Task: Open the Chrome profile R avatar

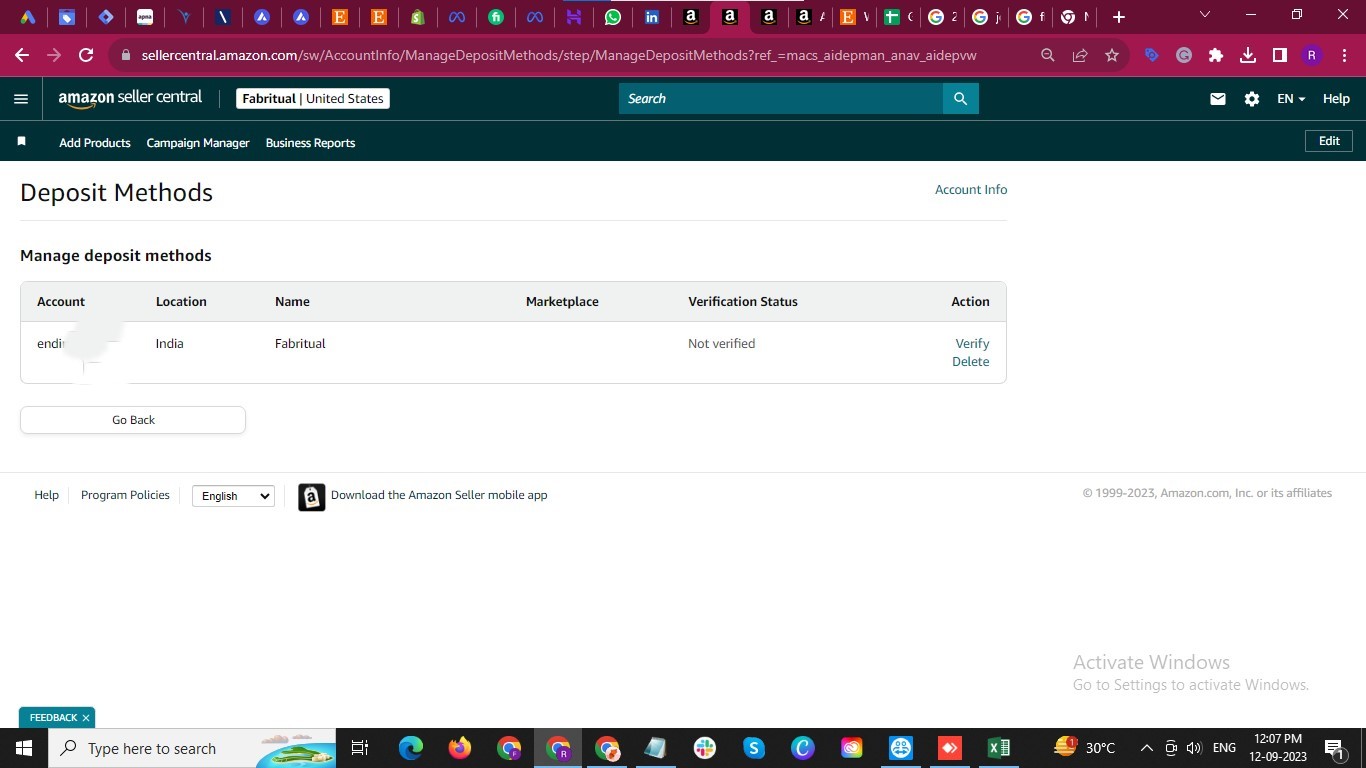Action: click(1312, 55)
